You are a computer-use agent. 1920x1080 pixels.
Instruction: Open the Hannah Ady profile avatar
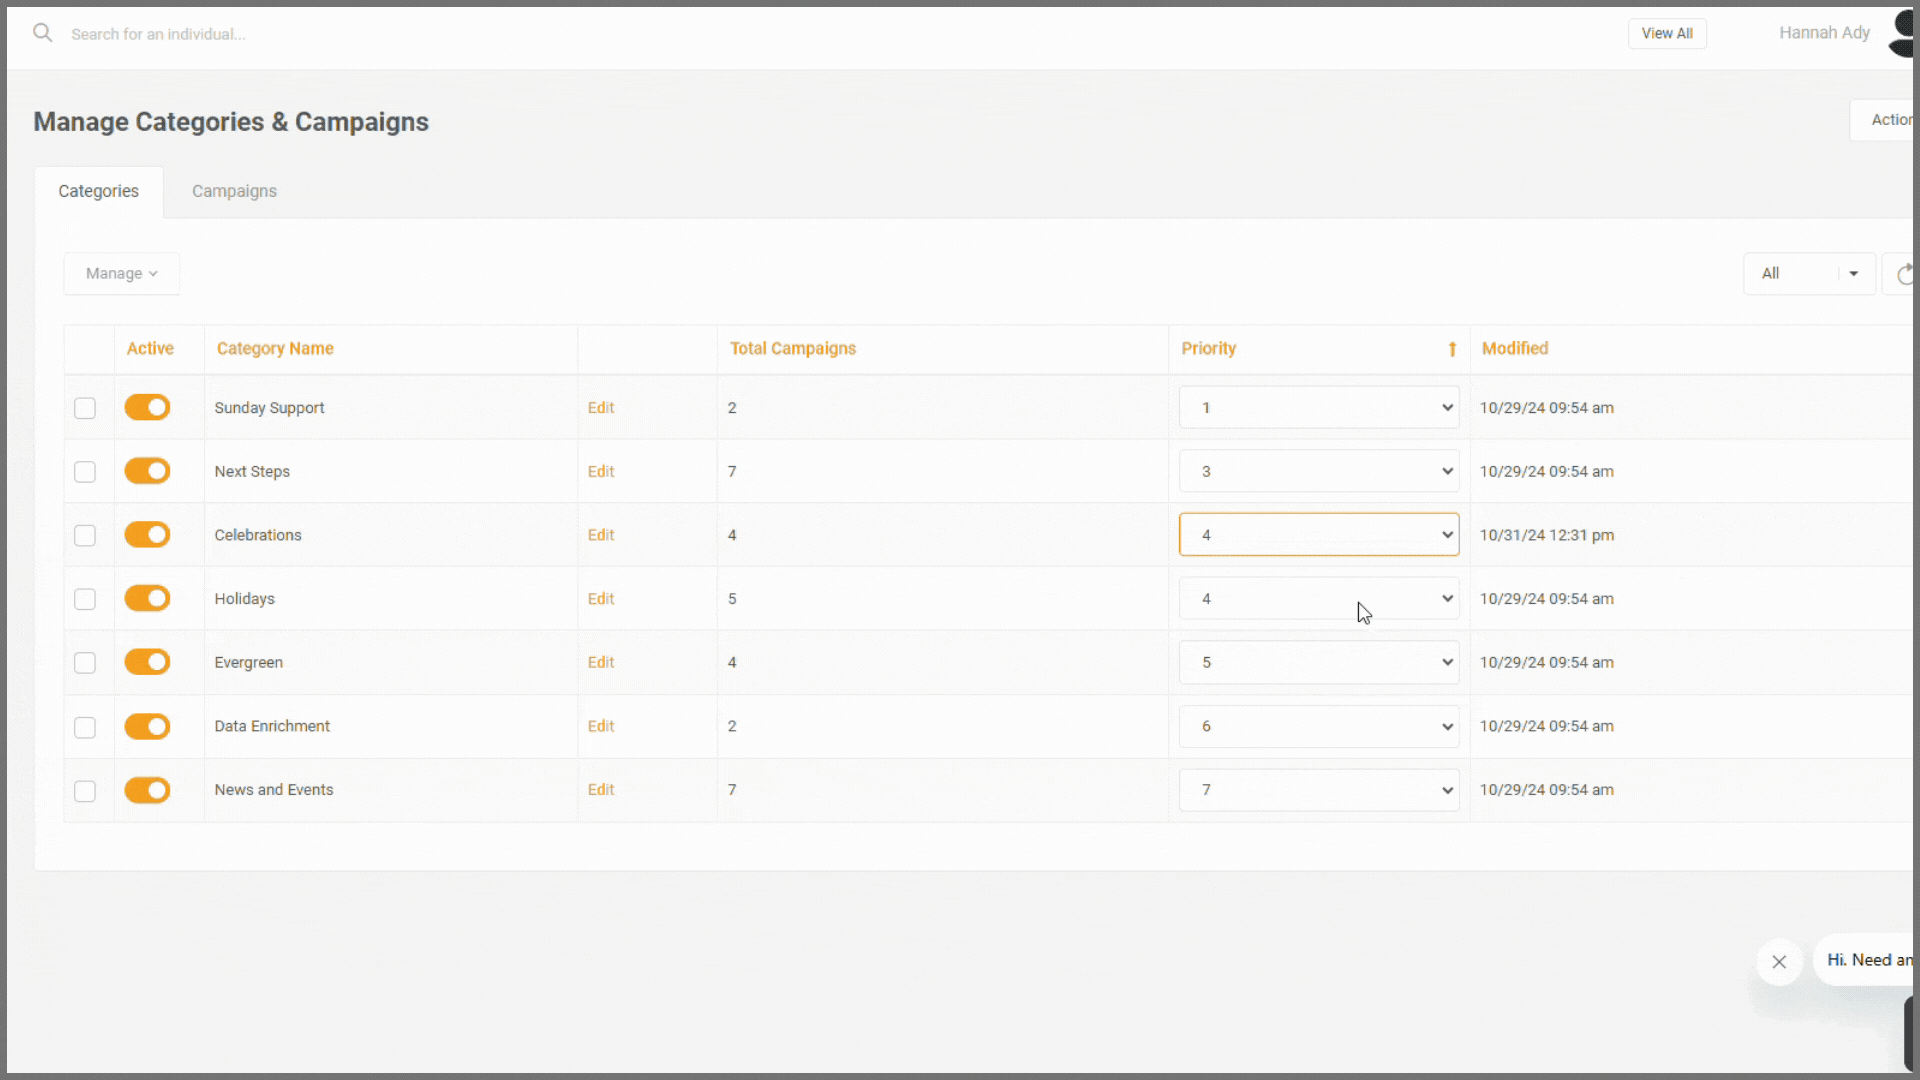pos(1902,33)
